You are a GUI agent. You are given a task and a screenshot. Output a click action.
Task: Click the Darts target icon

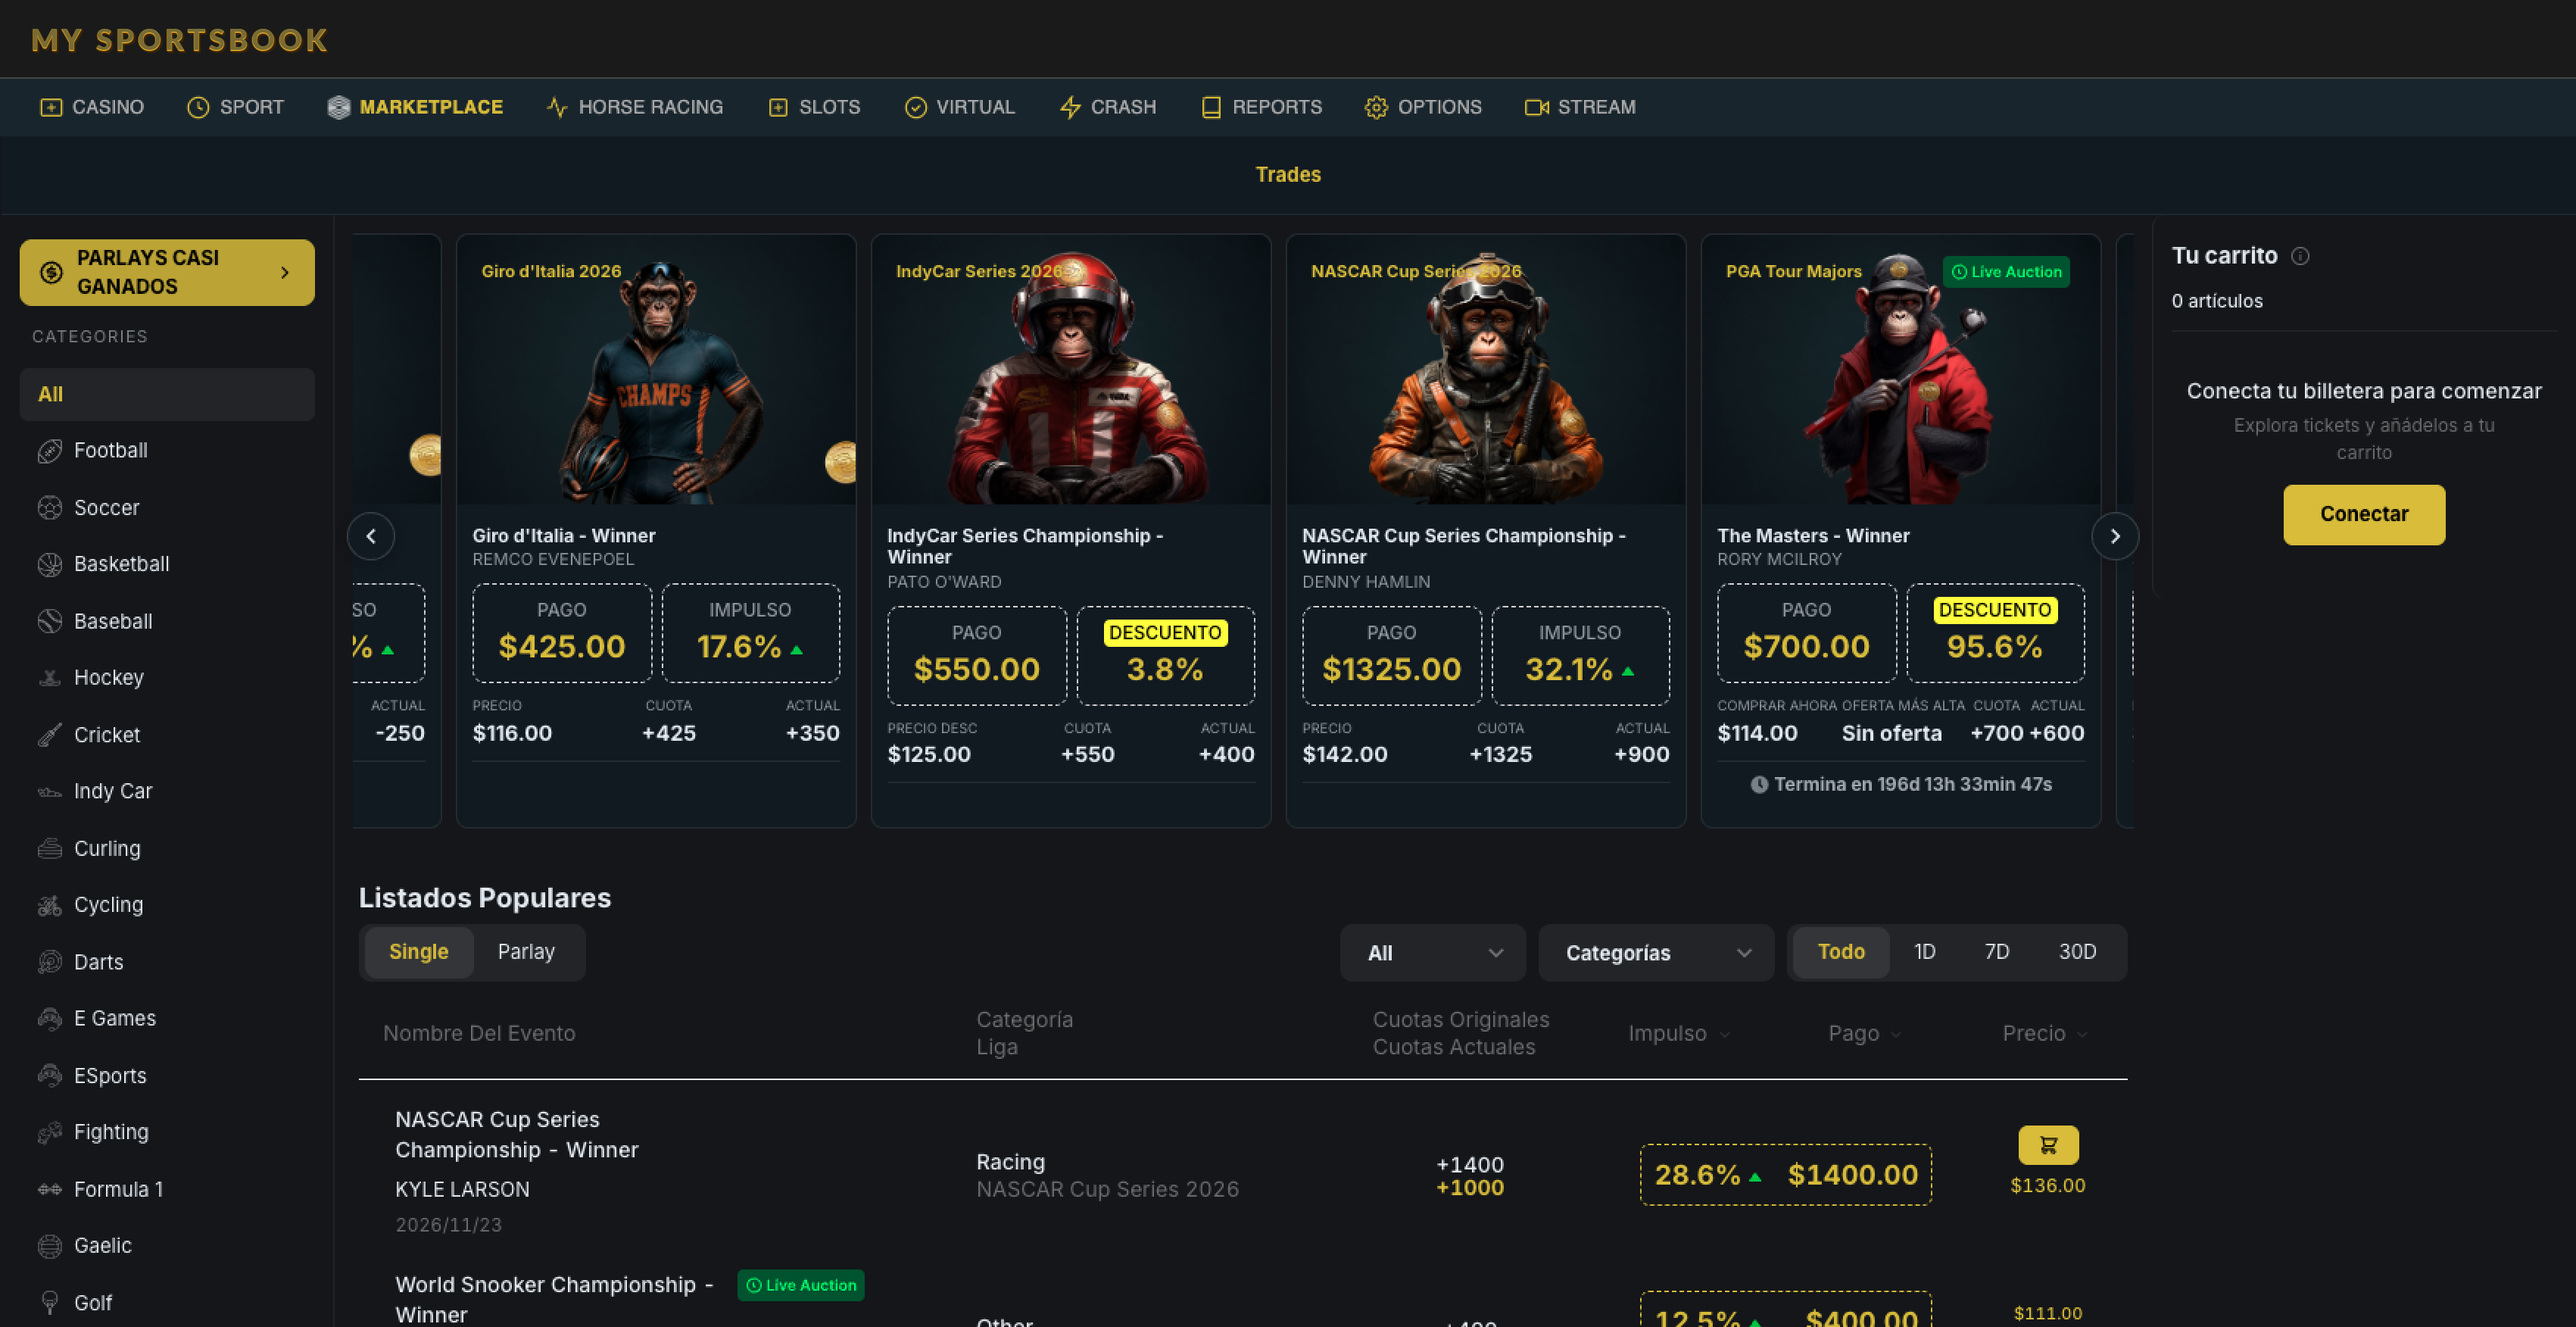(x=50, y=962)
